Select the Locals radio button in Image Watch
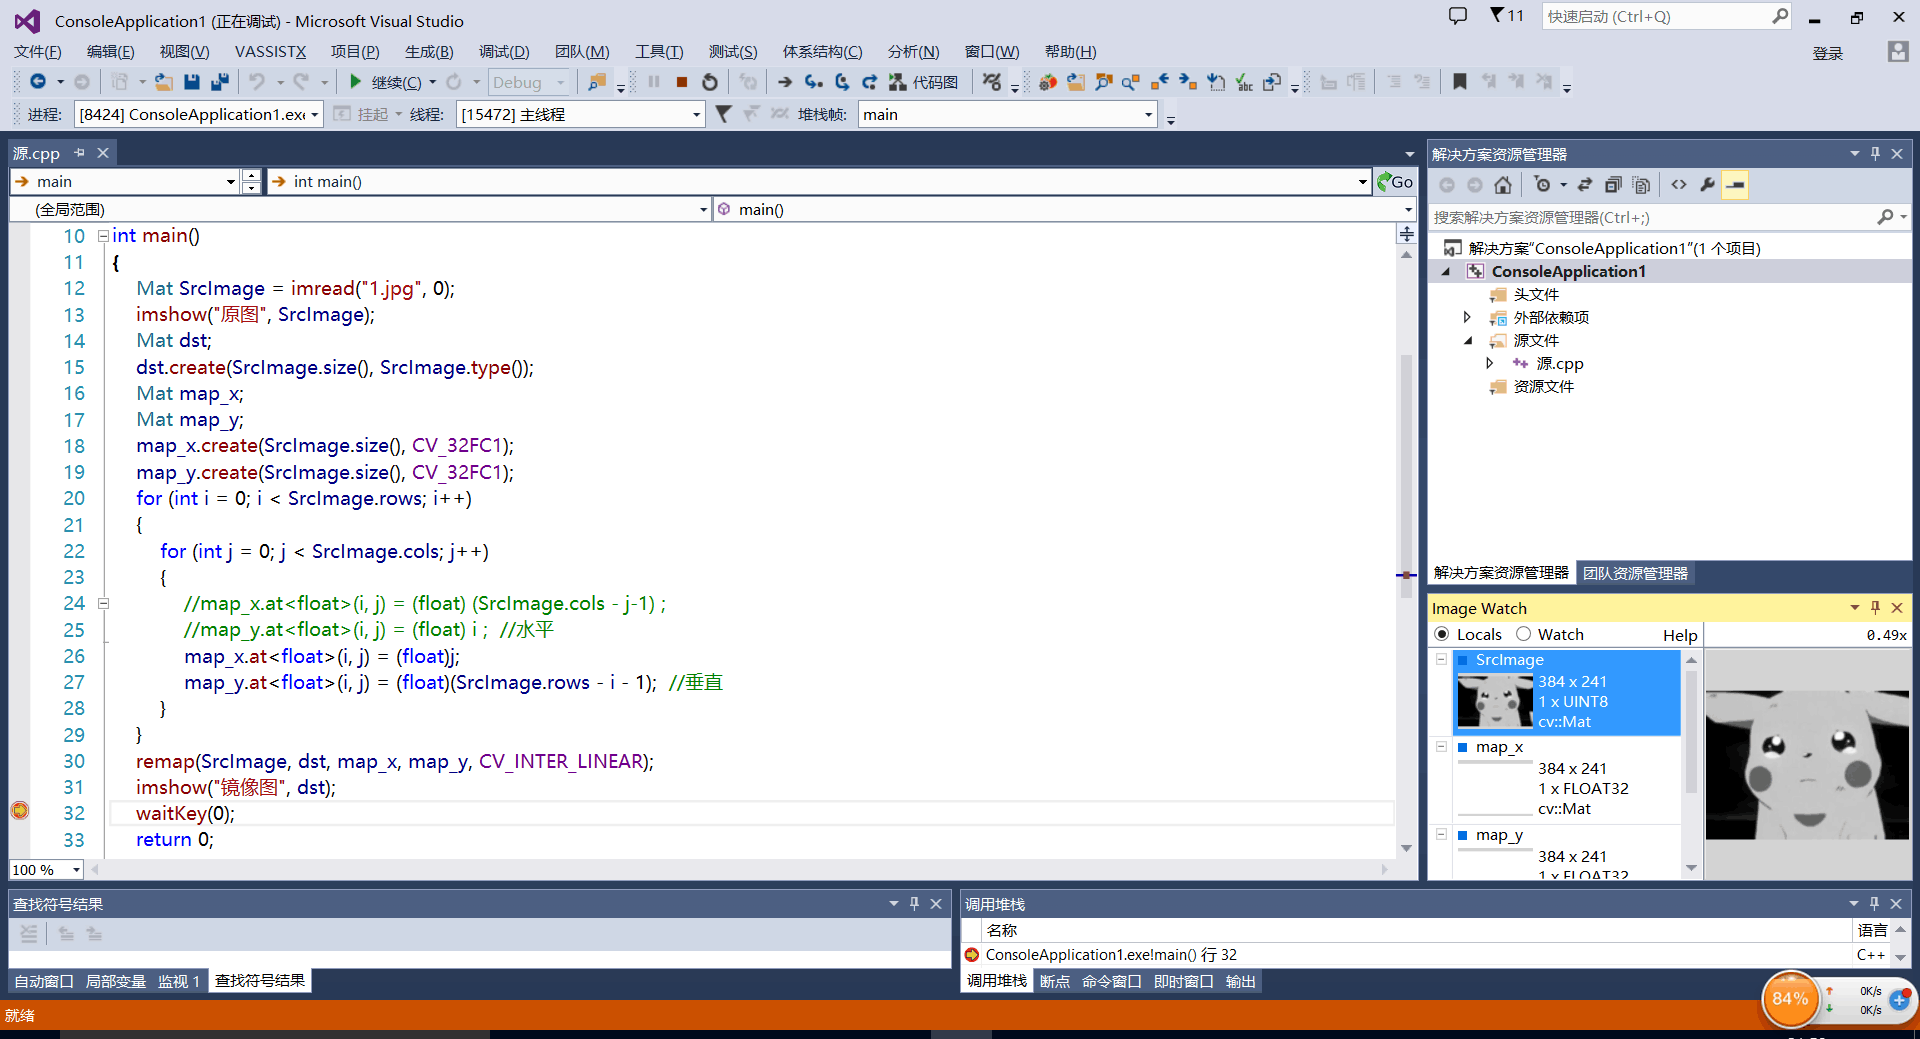1920x1039 pixels. click(1442, 634)
